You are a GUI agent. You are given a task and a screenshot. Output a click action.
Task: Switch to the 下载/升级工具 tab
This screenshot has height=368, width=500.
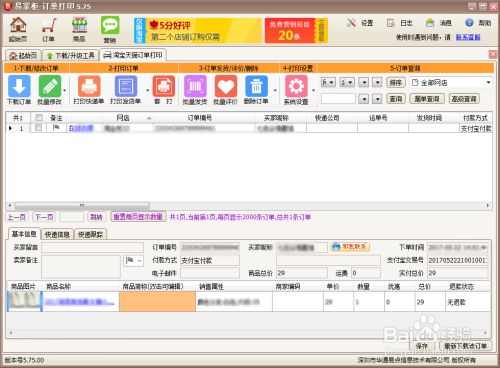70,55
